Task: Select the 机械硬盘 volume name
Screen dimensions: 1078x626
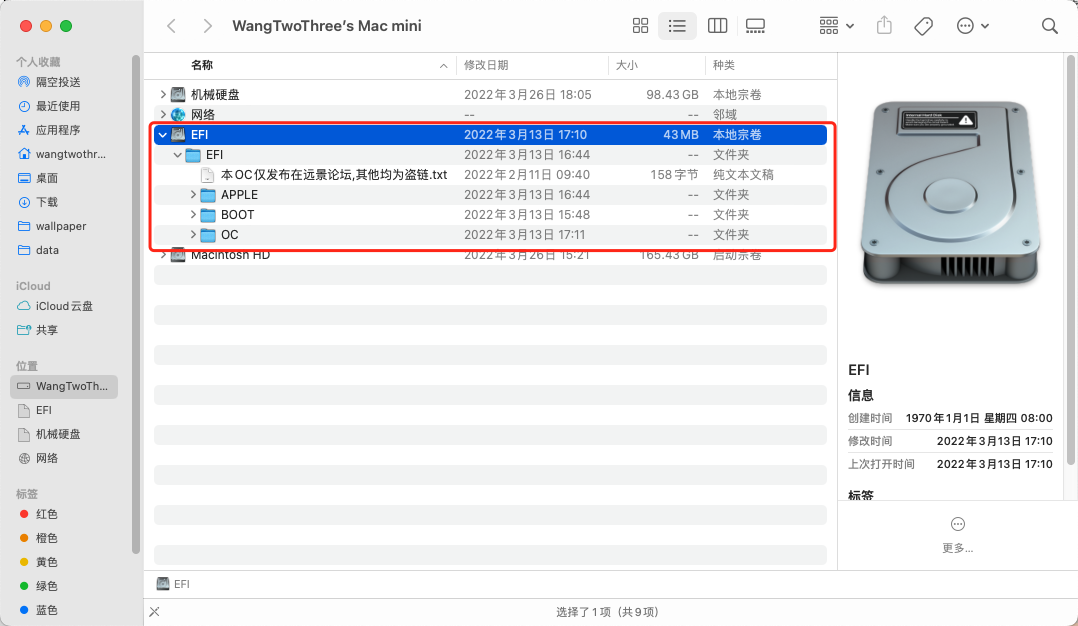Action: click(x=215, y=94)
